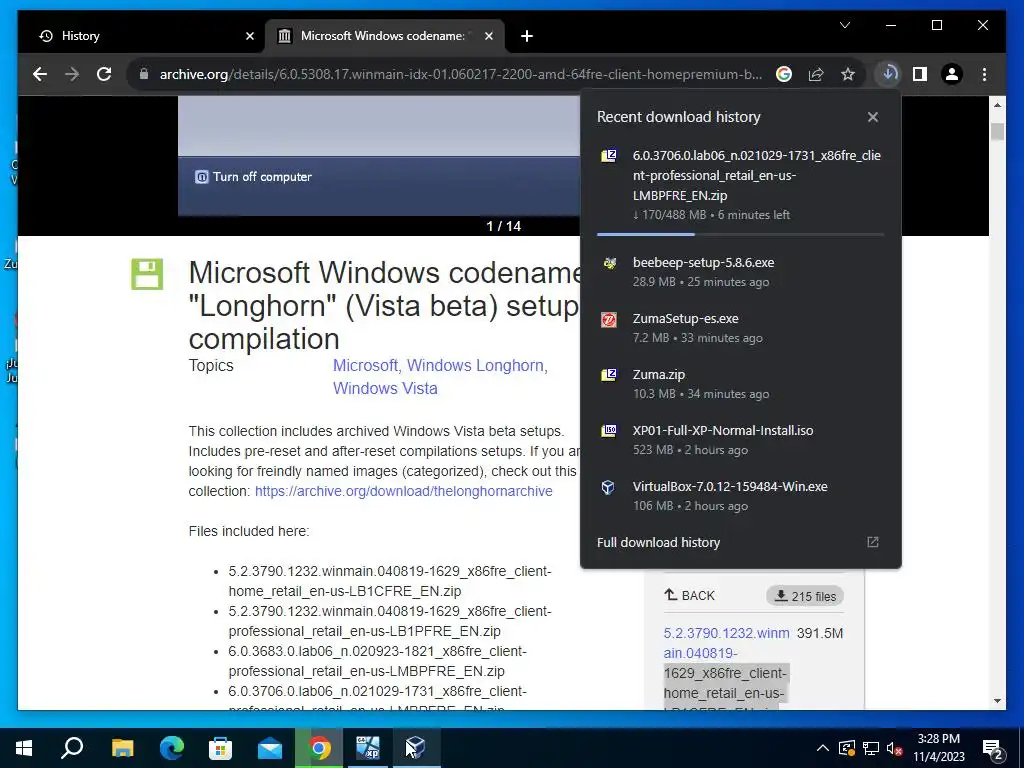Select the Microsoft Windows codename tab
Viewport: 1024px width, 768px height.
click(385, 36)
